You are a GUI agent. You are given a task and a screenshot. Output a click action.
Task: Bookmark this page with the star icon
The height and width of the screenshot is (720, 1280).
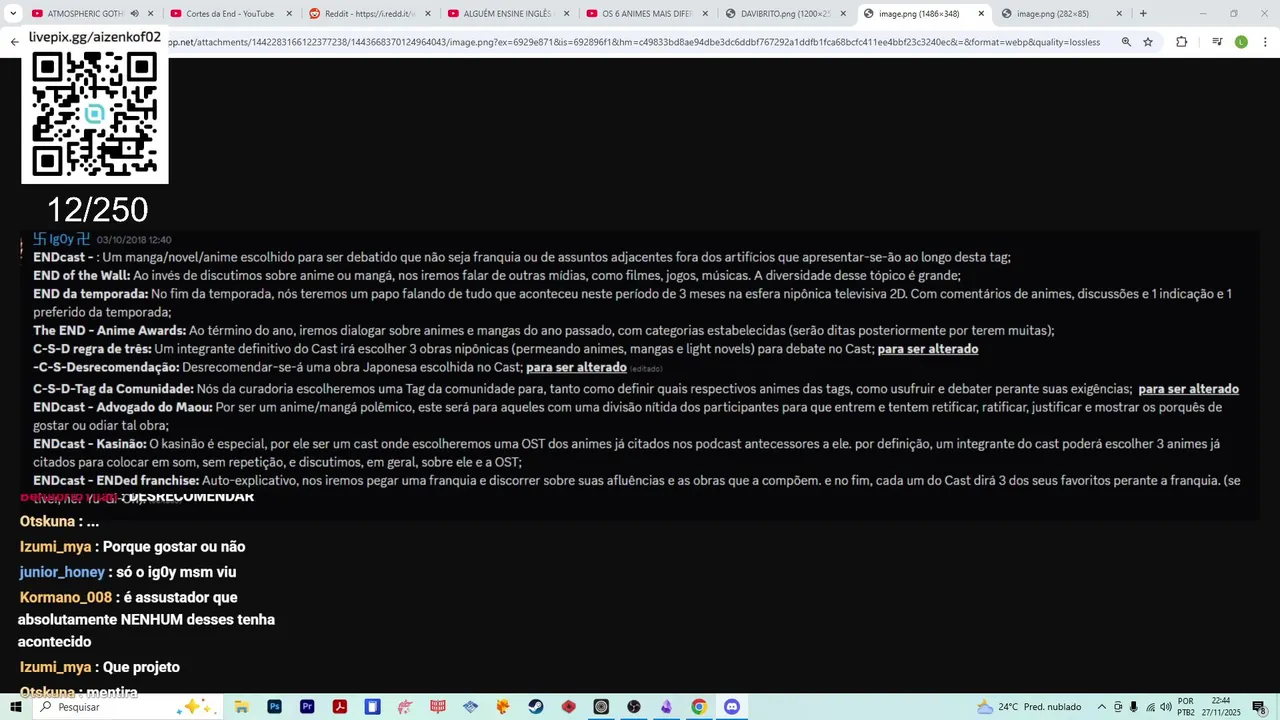coord(1148,42)
